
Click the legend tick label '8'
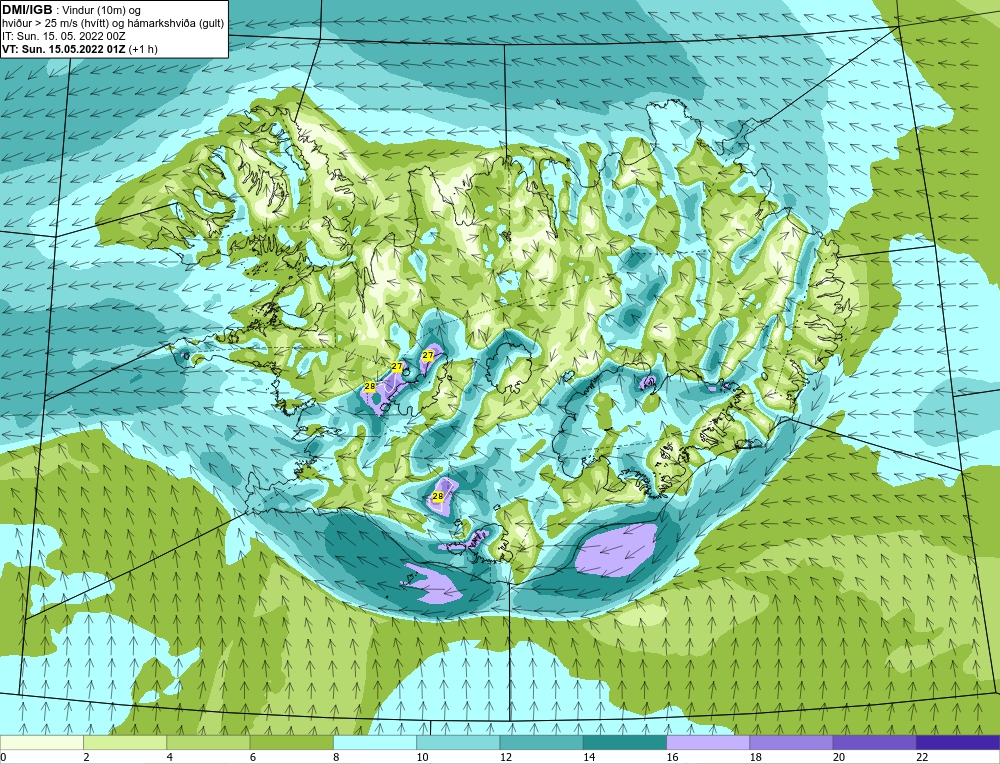(x=336, y=757)
